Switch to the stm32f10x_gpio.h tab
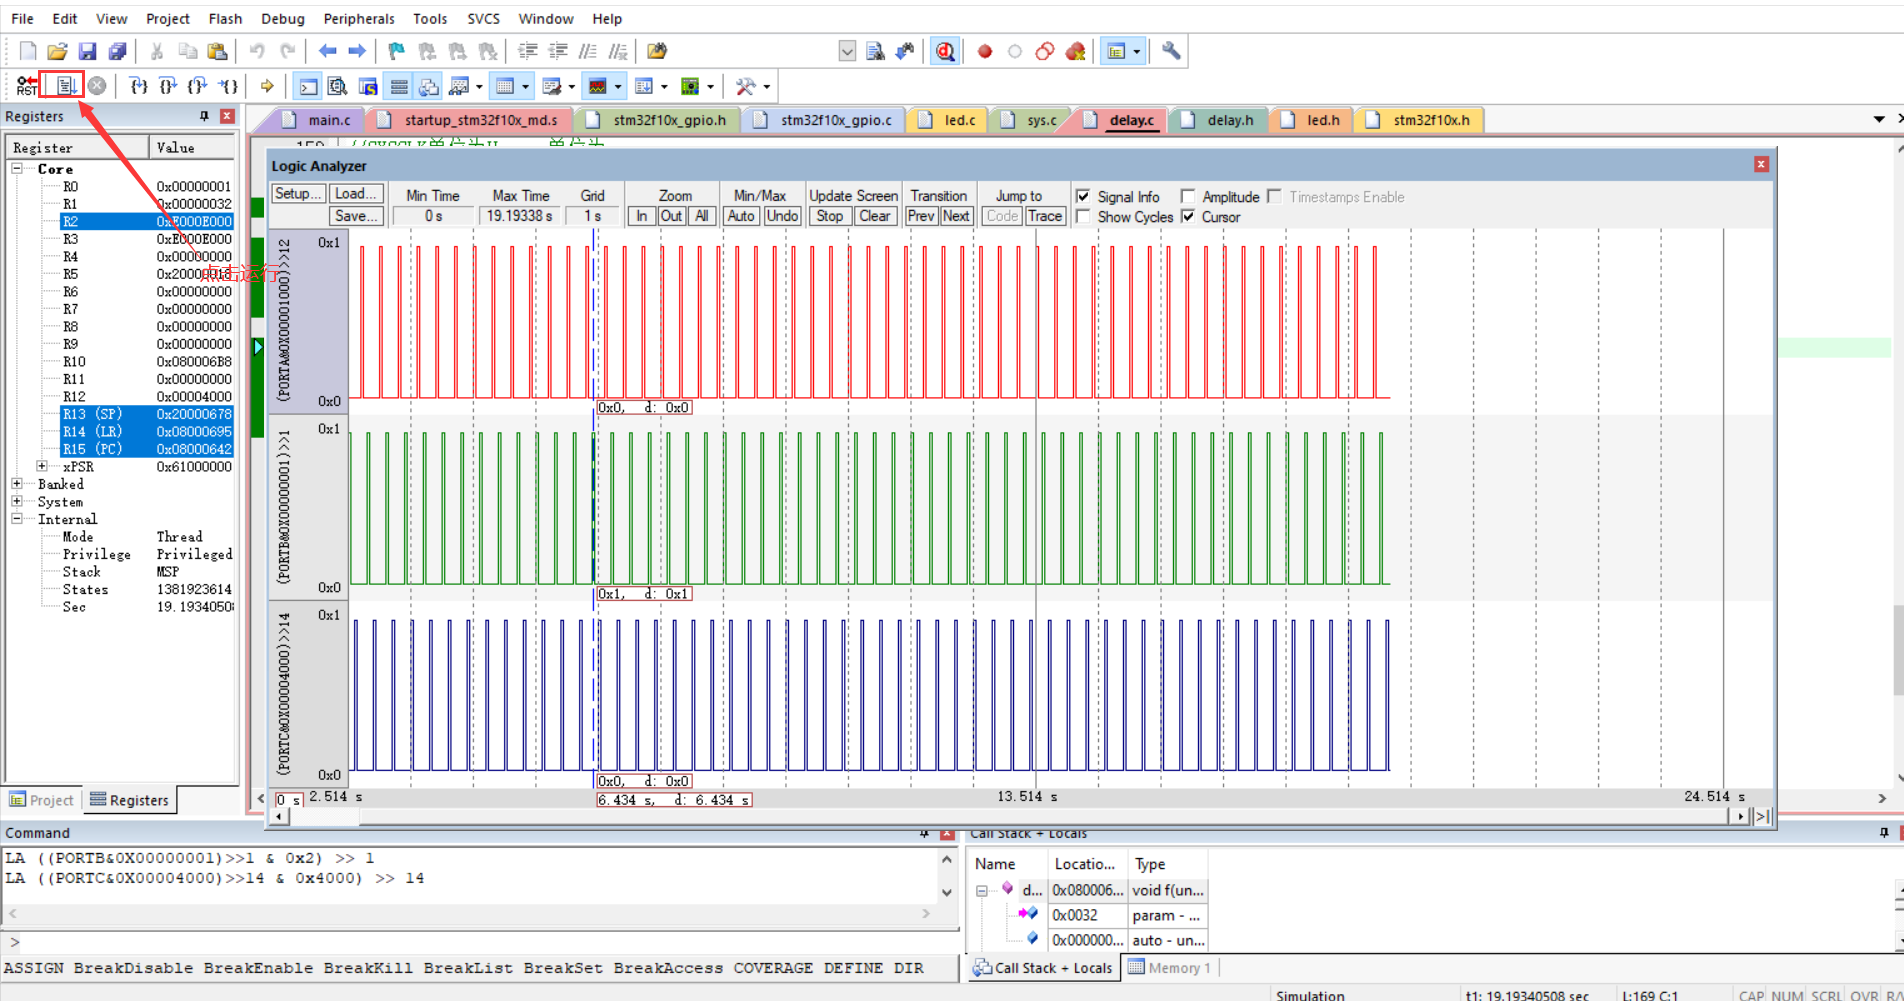Viewport: 1904px width, 1001px height. tap(659, 120)
